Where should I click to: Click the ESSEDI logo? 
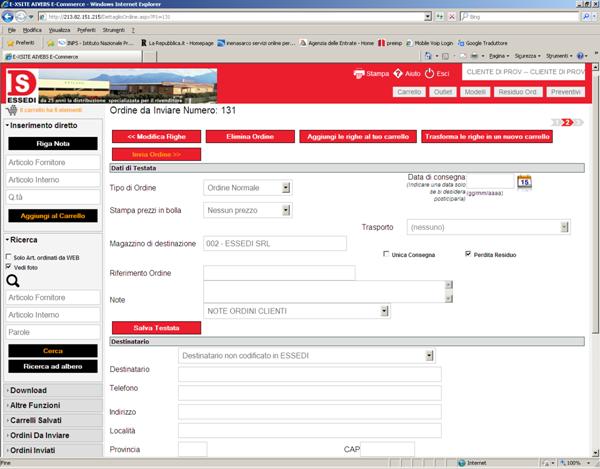pyautogui.click(x=21, y=86)
